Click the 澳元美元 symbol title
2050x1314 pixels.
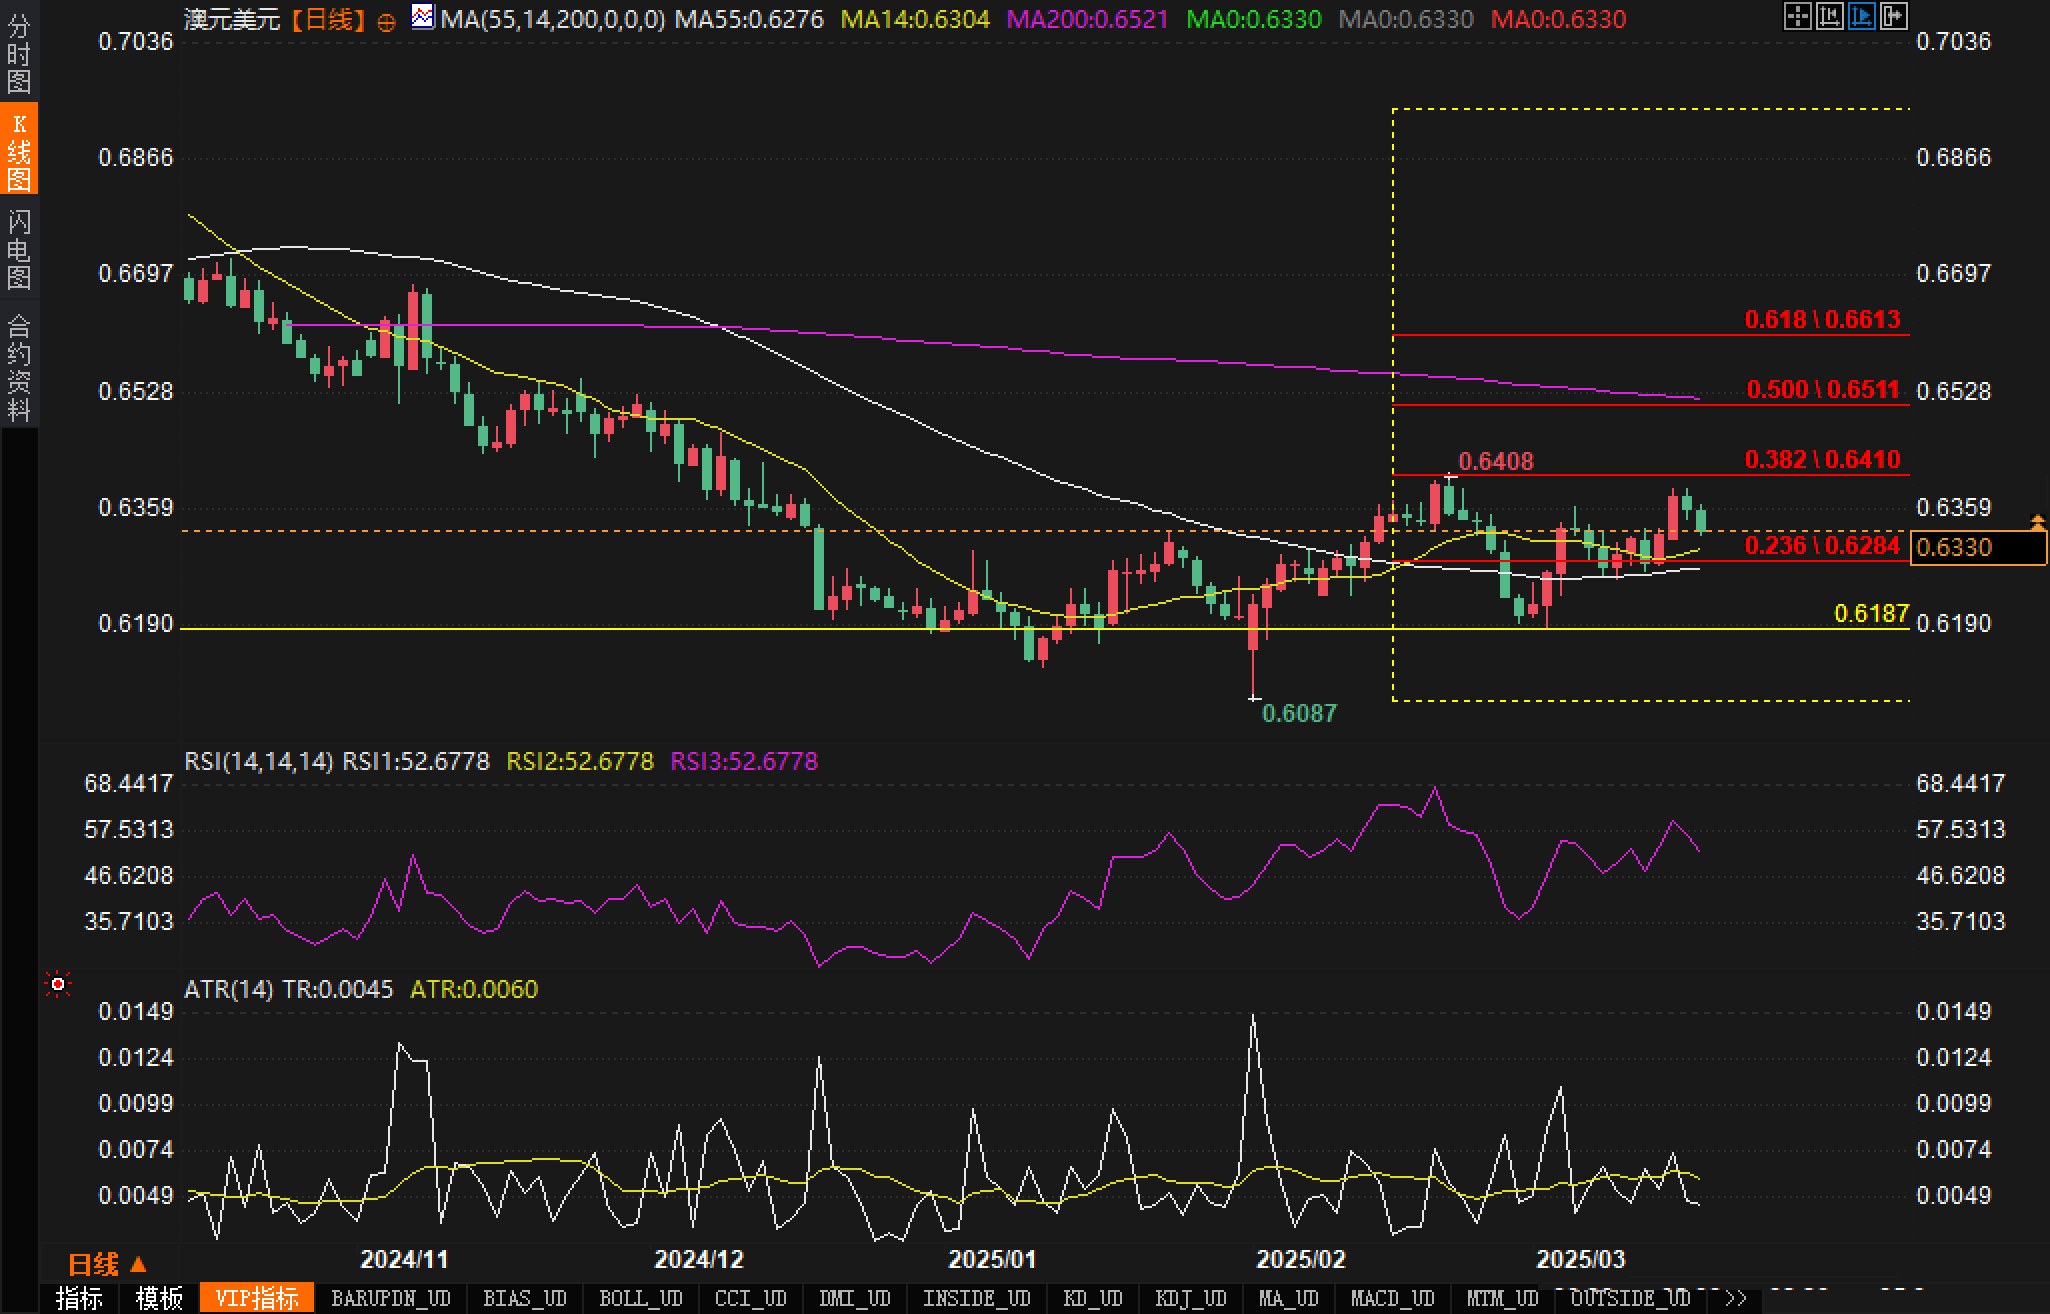pos(232,19)
